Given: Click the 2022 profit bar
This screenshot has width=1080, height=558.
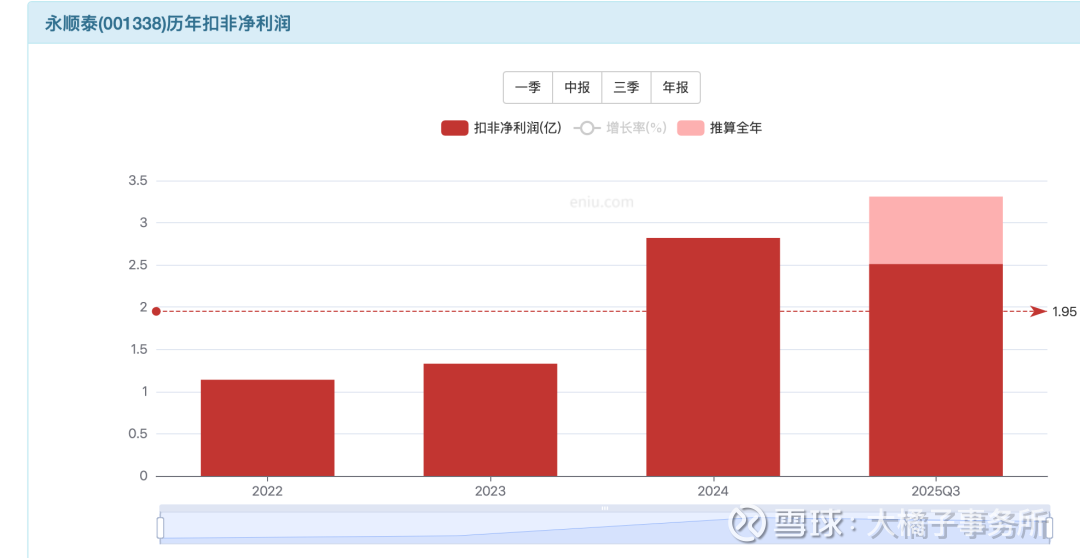Looking at the screenshot, I should coord(267,428).
